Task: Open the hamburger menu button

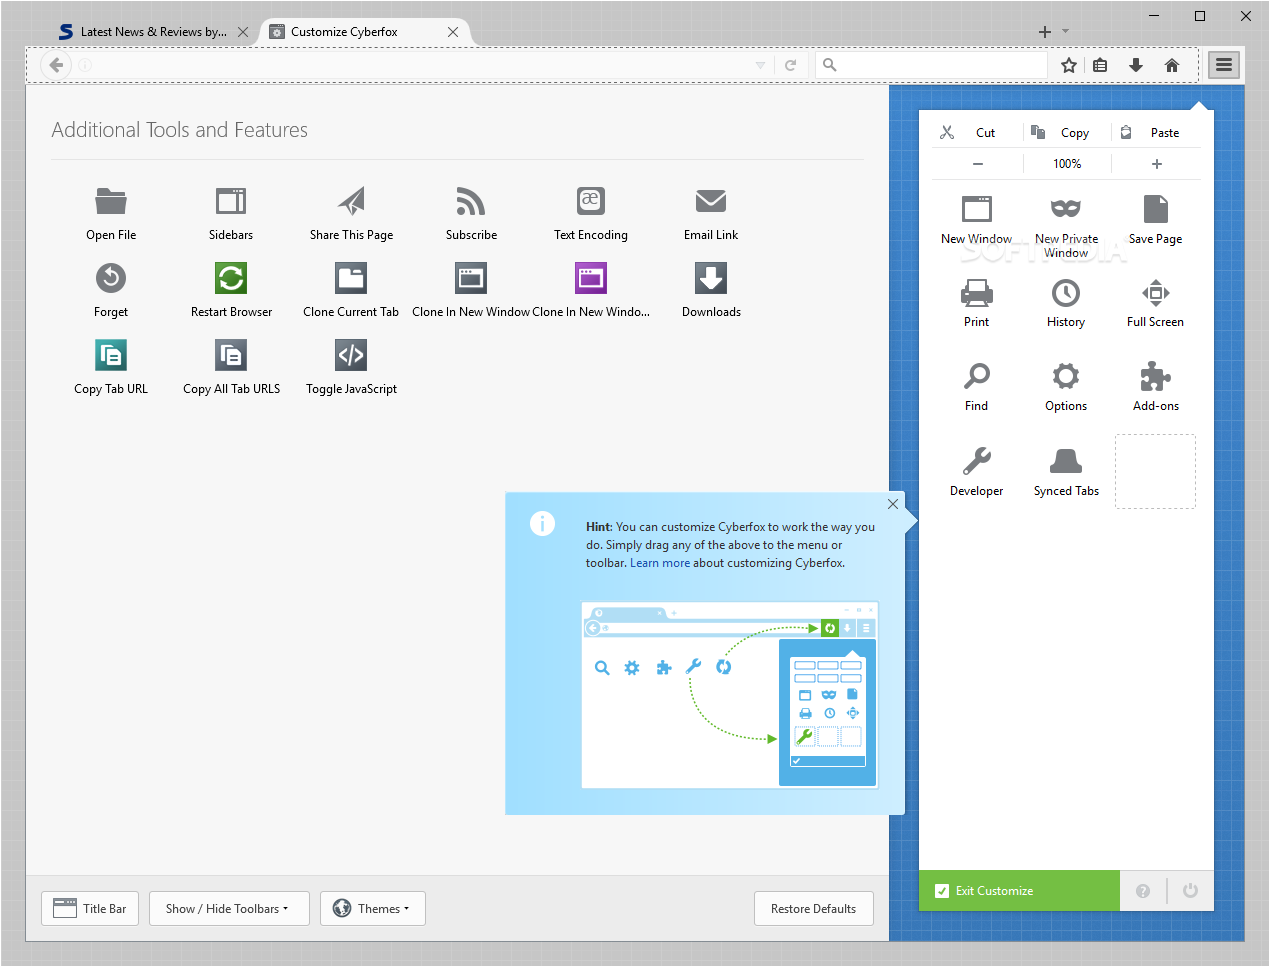Action: 1224,65
